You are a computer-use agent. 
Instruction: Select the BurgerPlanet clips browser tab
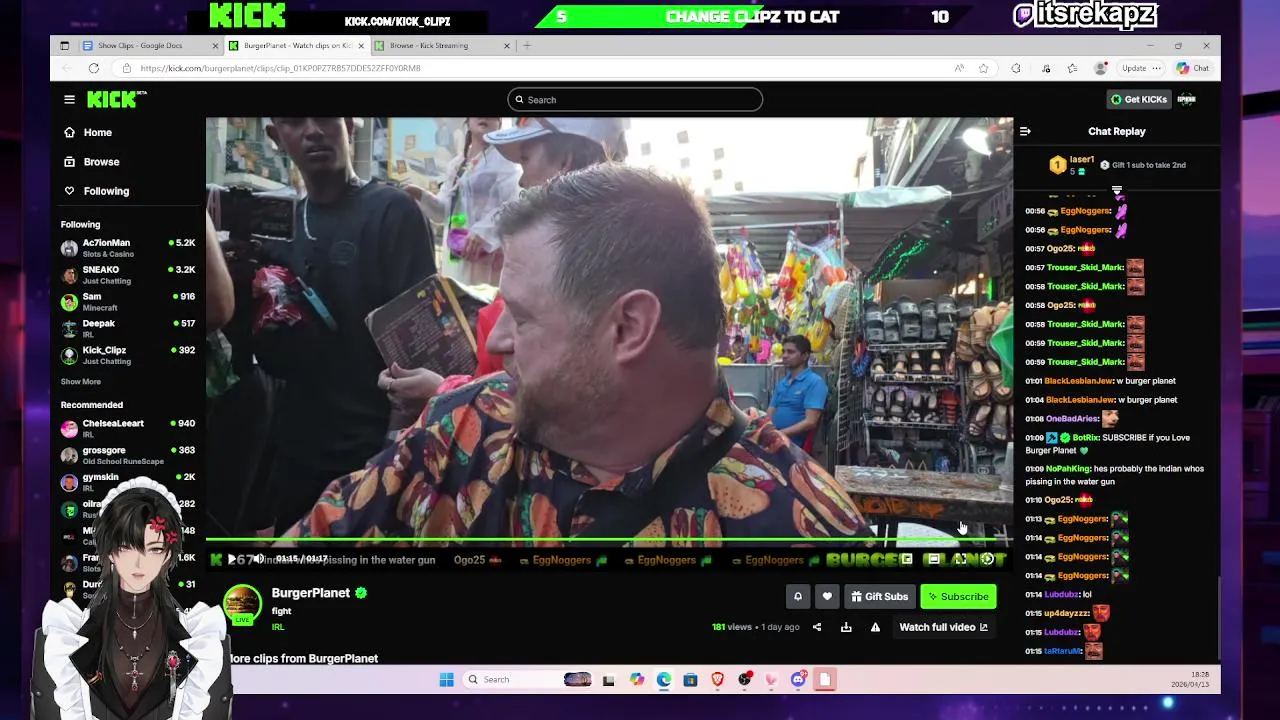(x=295, y=45)
